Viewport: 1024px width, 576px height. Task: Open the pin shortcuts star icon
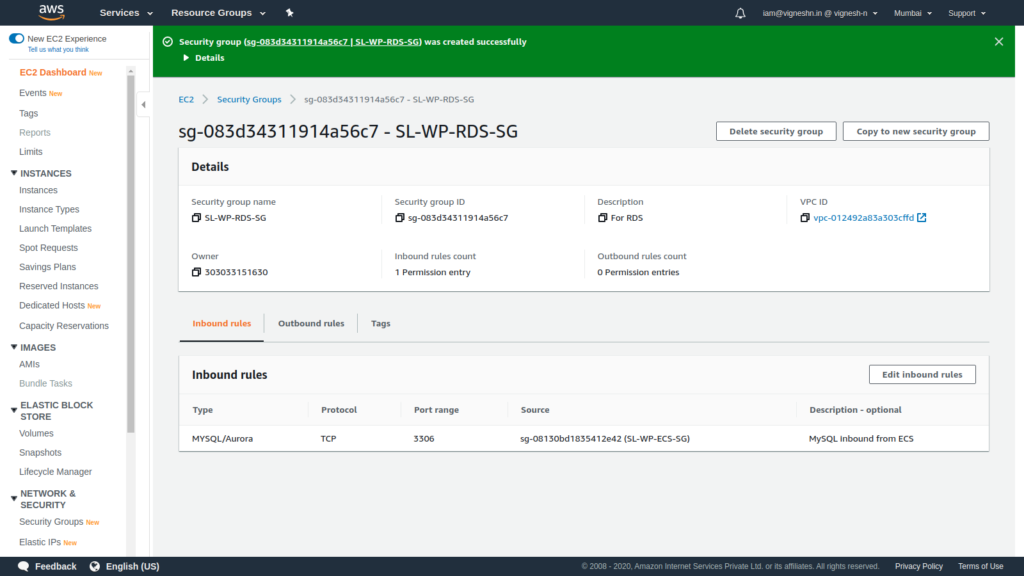tap(289, 12)
